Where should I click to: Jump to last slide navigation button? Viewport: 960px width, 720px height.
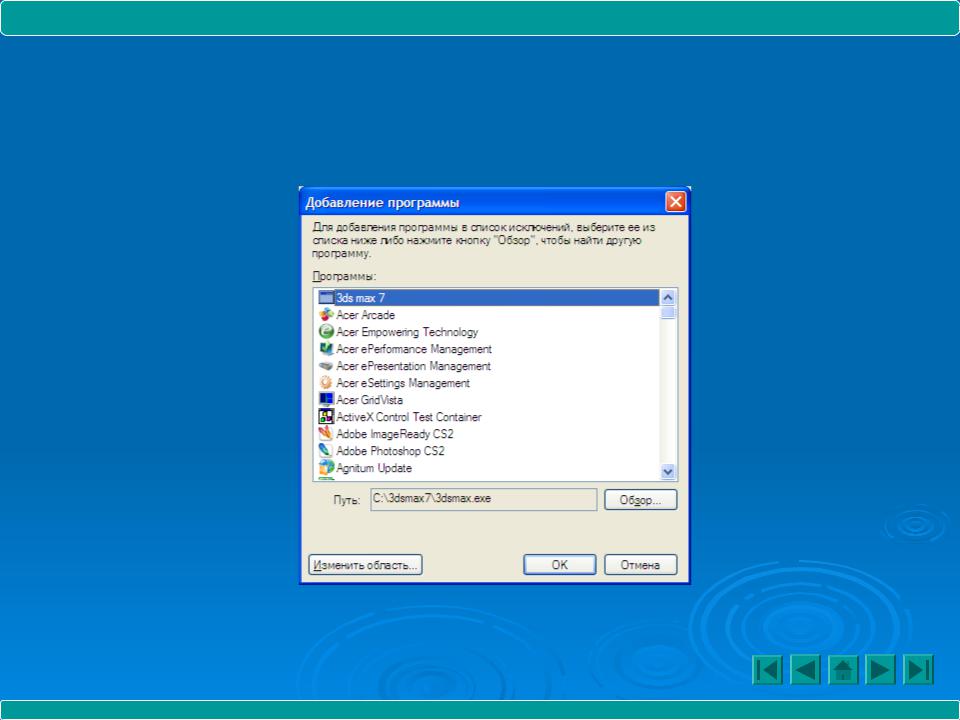click(x=918, y=669)
